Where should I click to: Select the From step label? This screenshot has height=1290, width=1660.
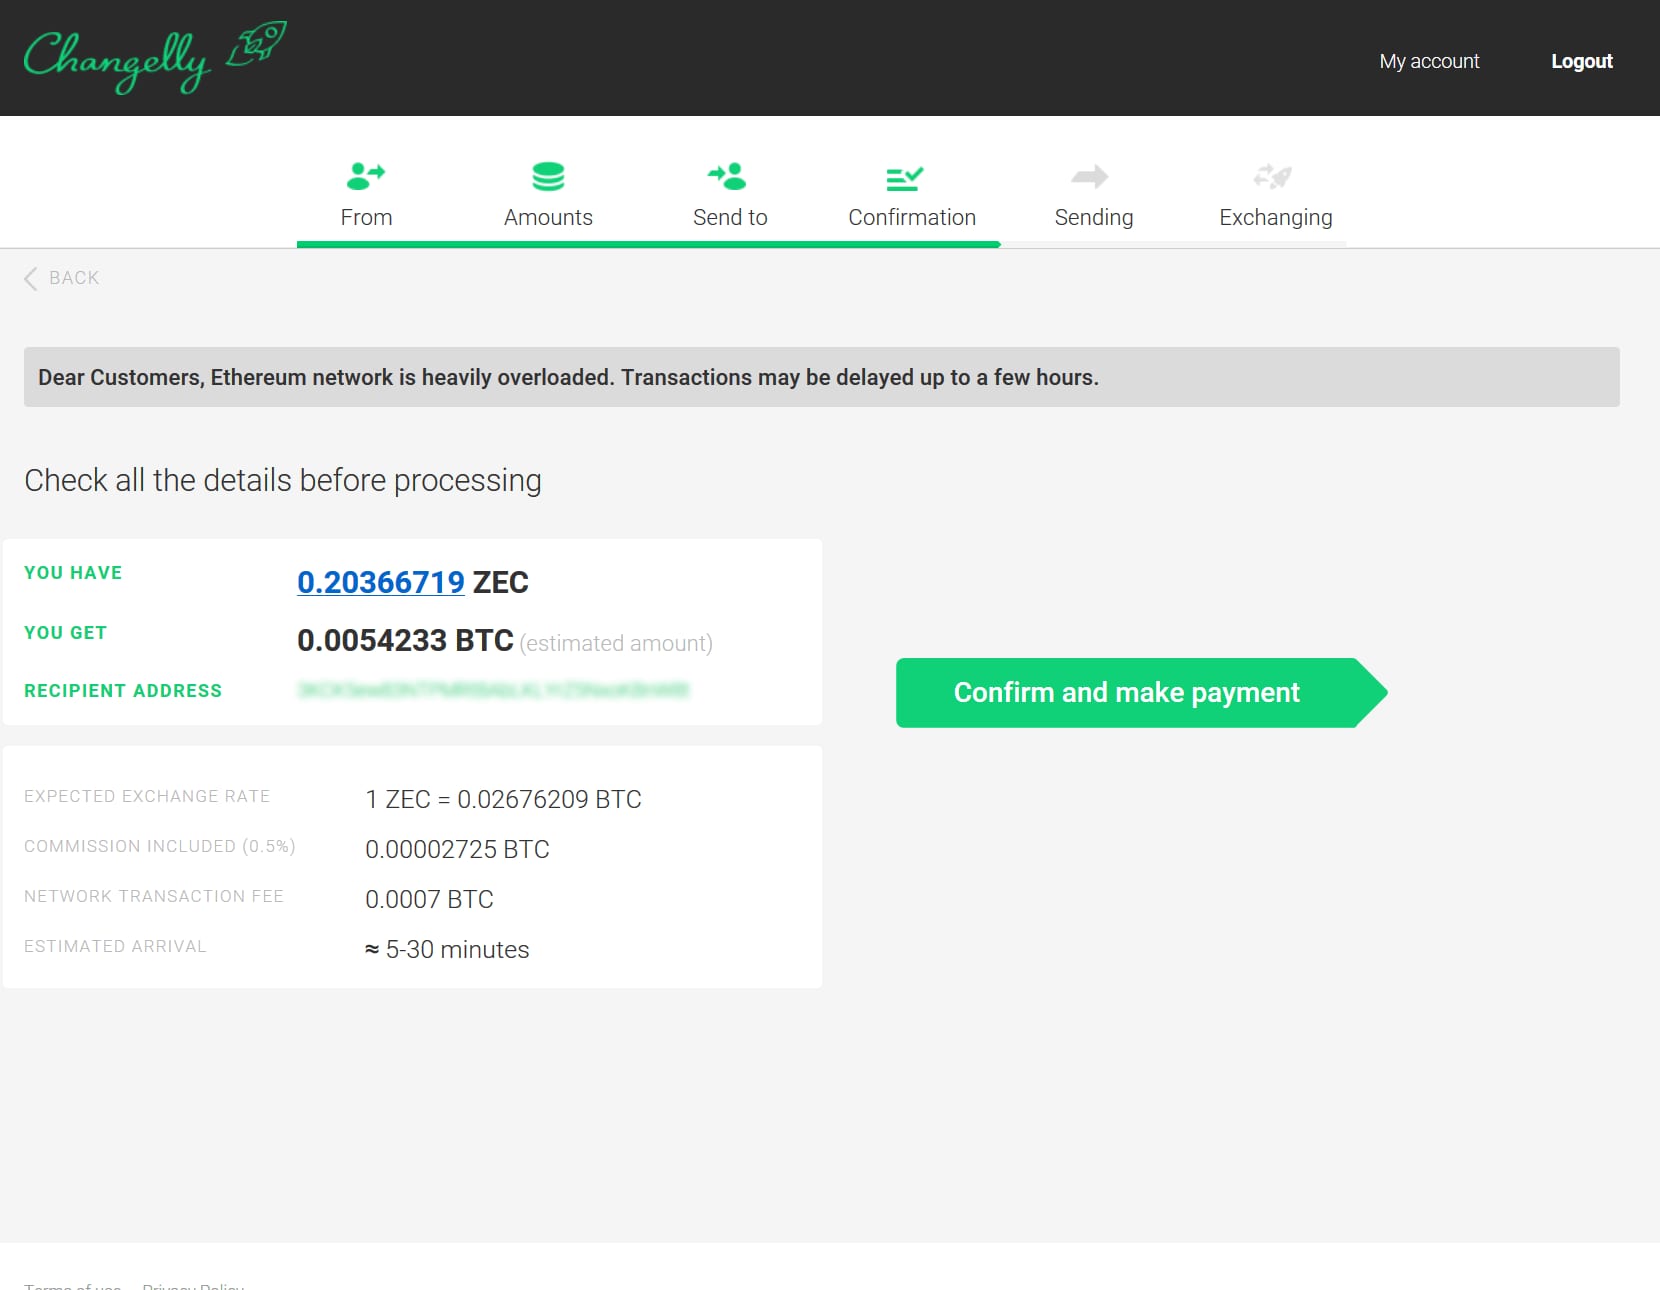click(366, 217)
